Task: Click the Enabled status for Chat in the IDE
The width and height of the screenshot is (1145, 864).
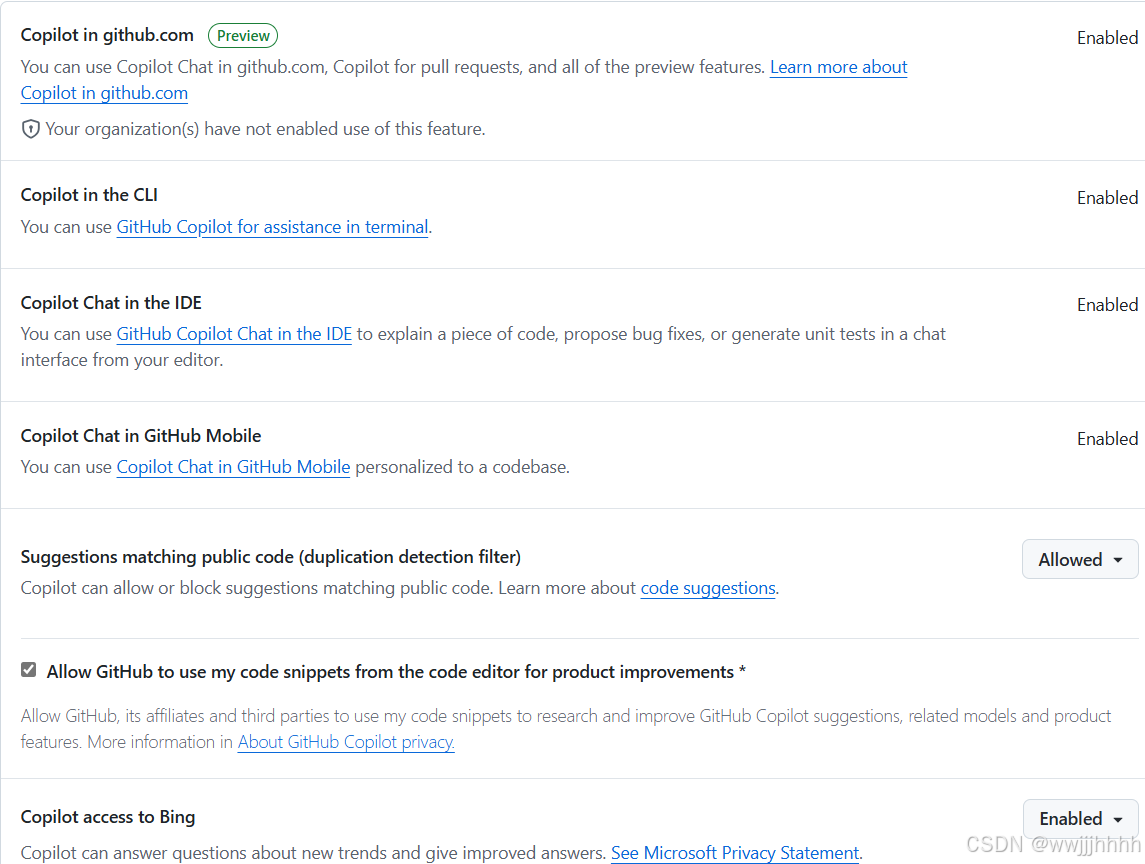Action: click(1108, 305)
